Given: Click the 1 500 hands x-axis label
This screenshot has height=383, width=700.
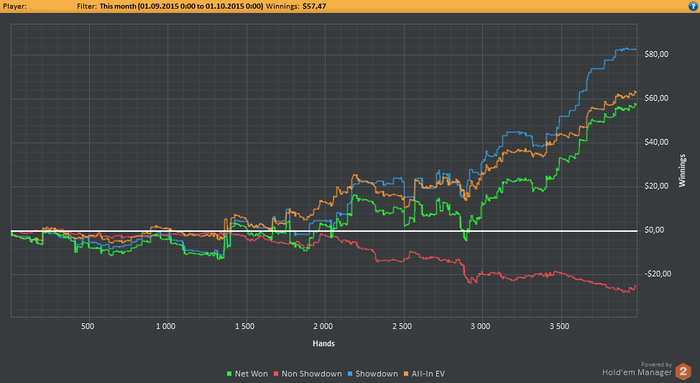Looking at the screenshot, I should tap(245, 326).
